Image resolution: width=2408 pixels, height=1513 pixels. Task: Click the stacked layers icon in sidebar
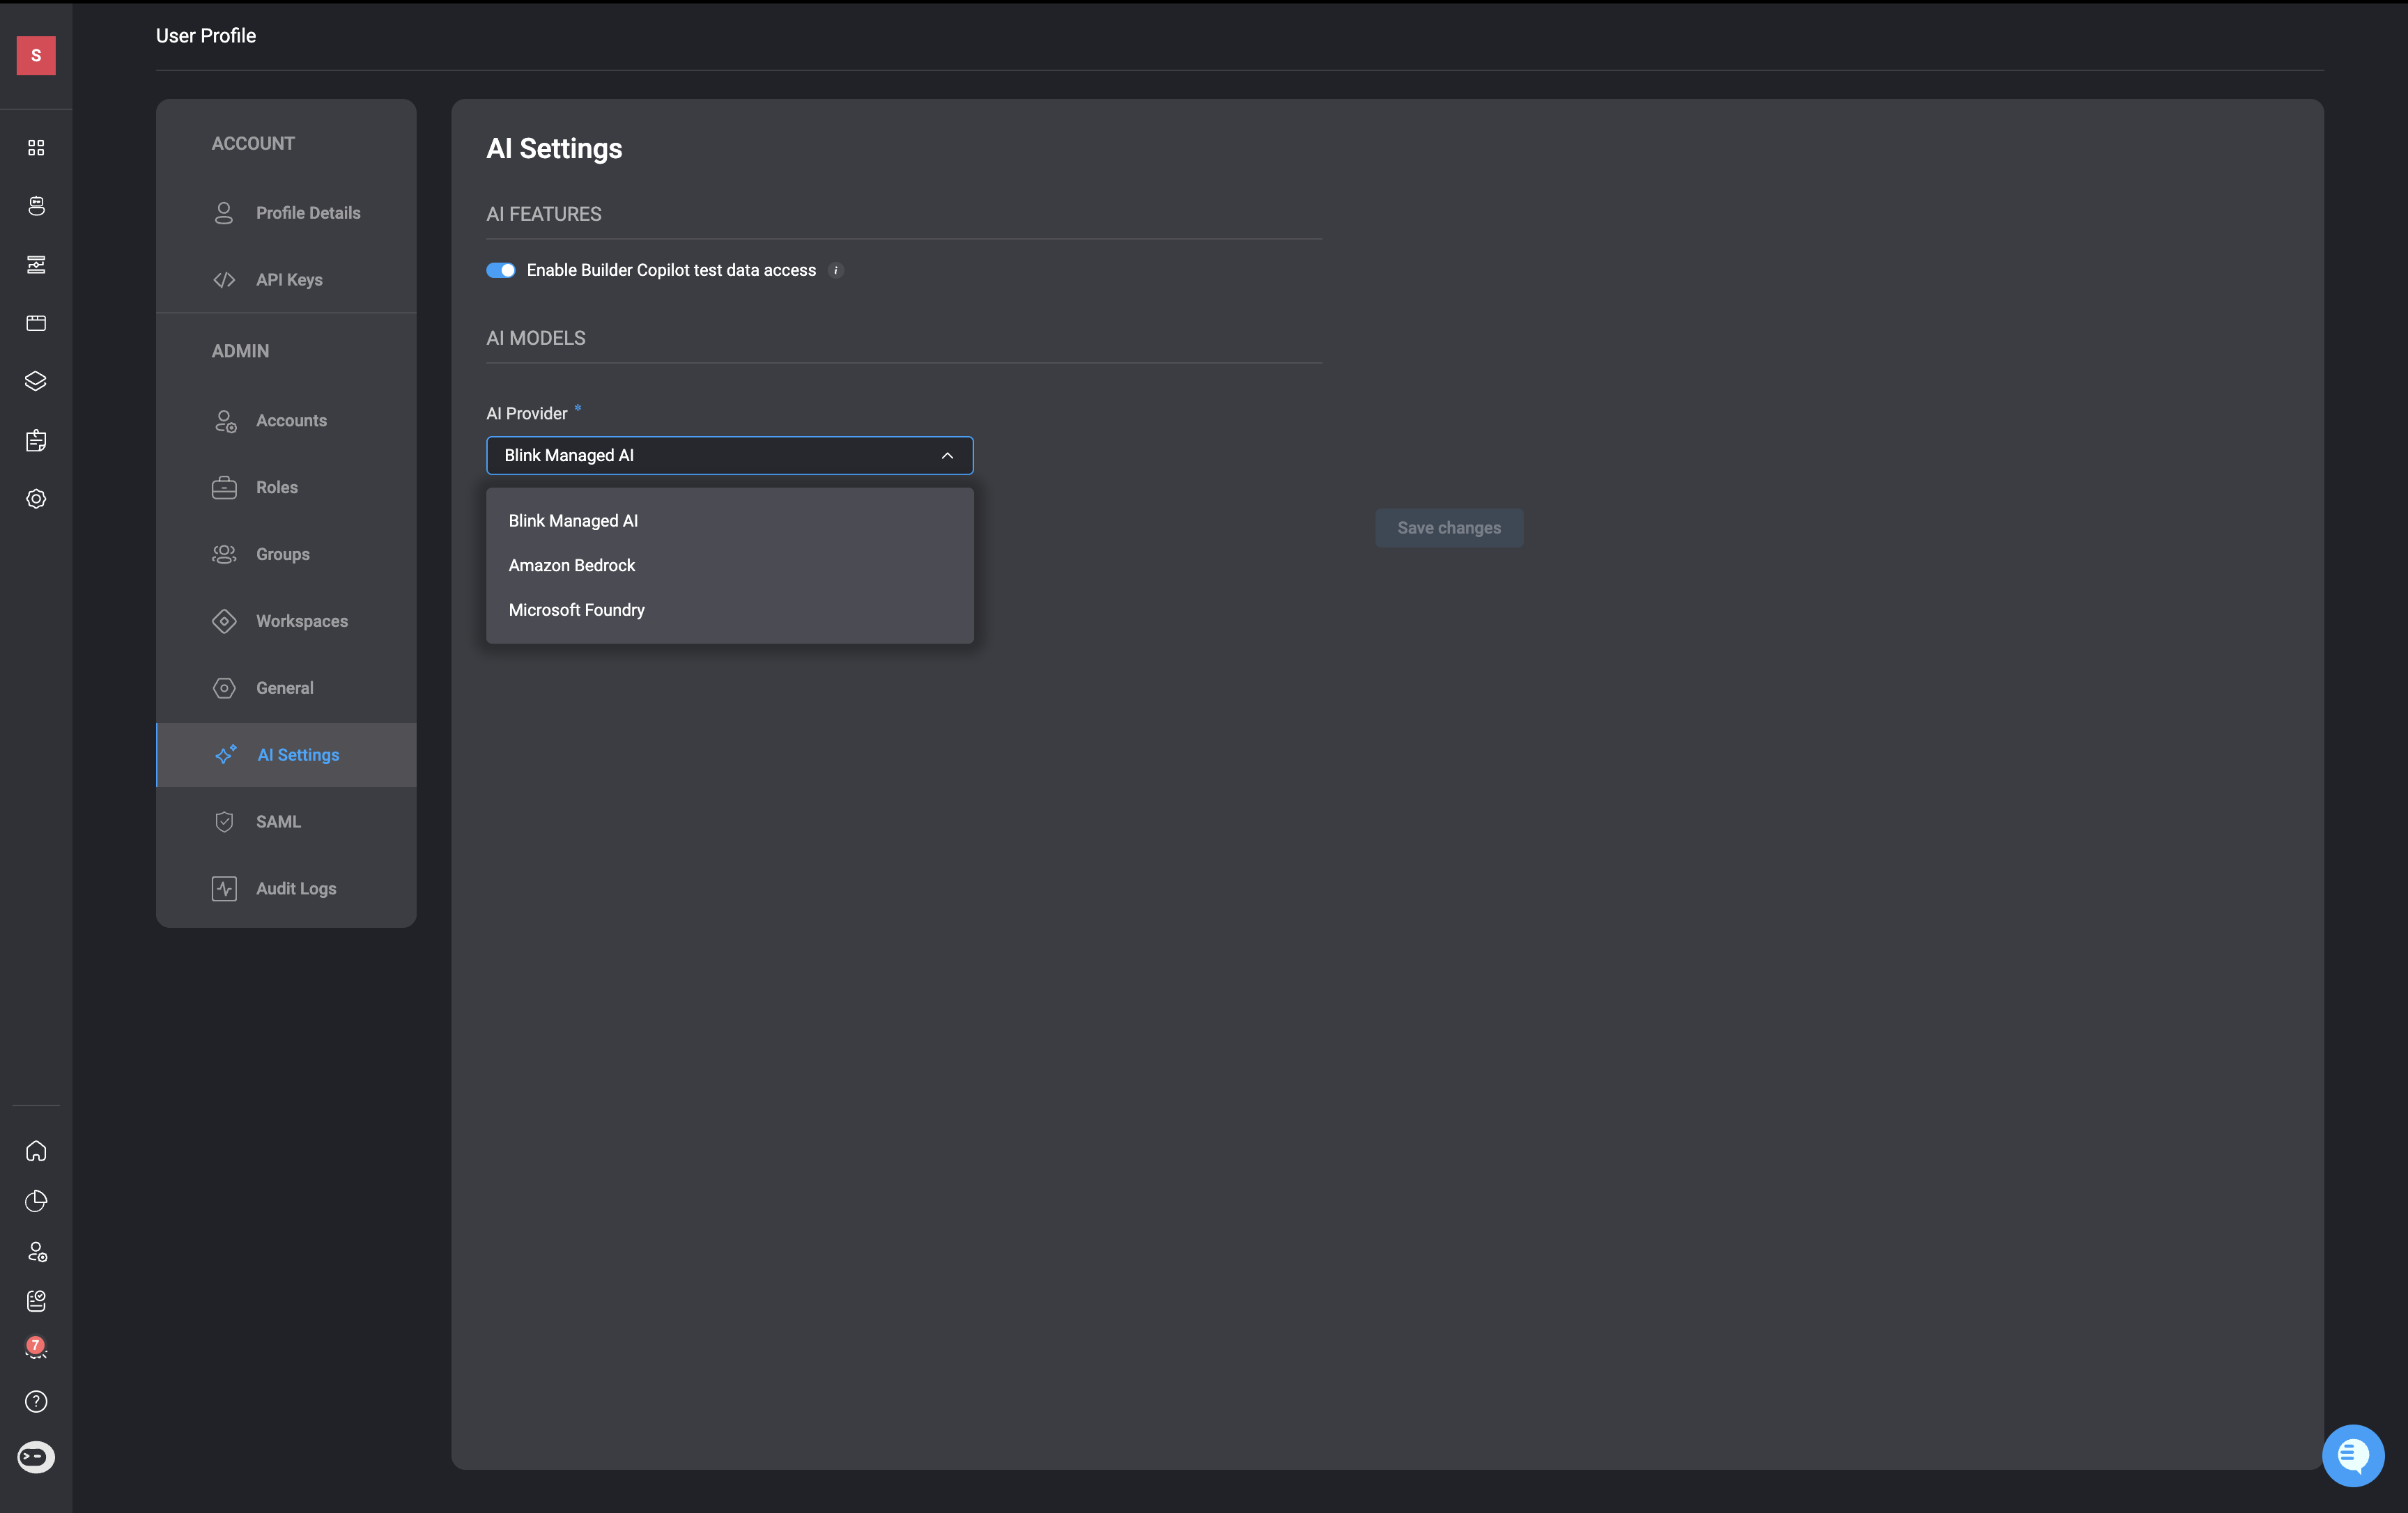point(36,381)
